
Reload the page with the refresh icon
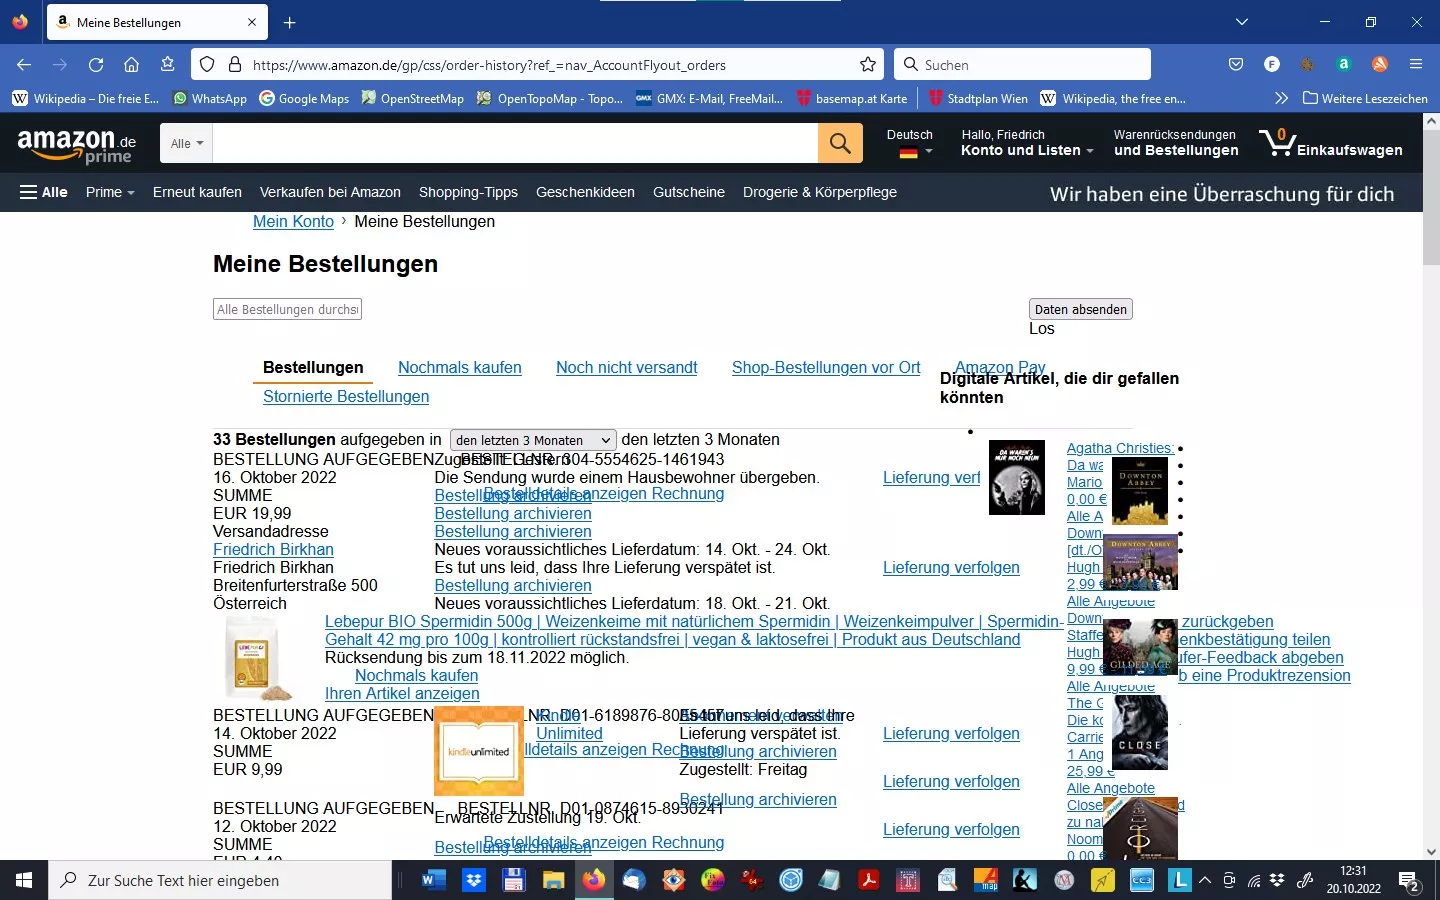click(x=96, y=65)
